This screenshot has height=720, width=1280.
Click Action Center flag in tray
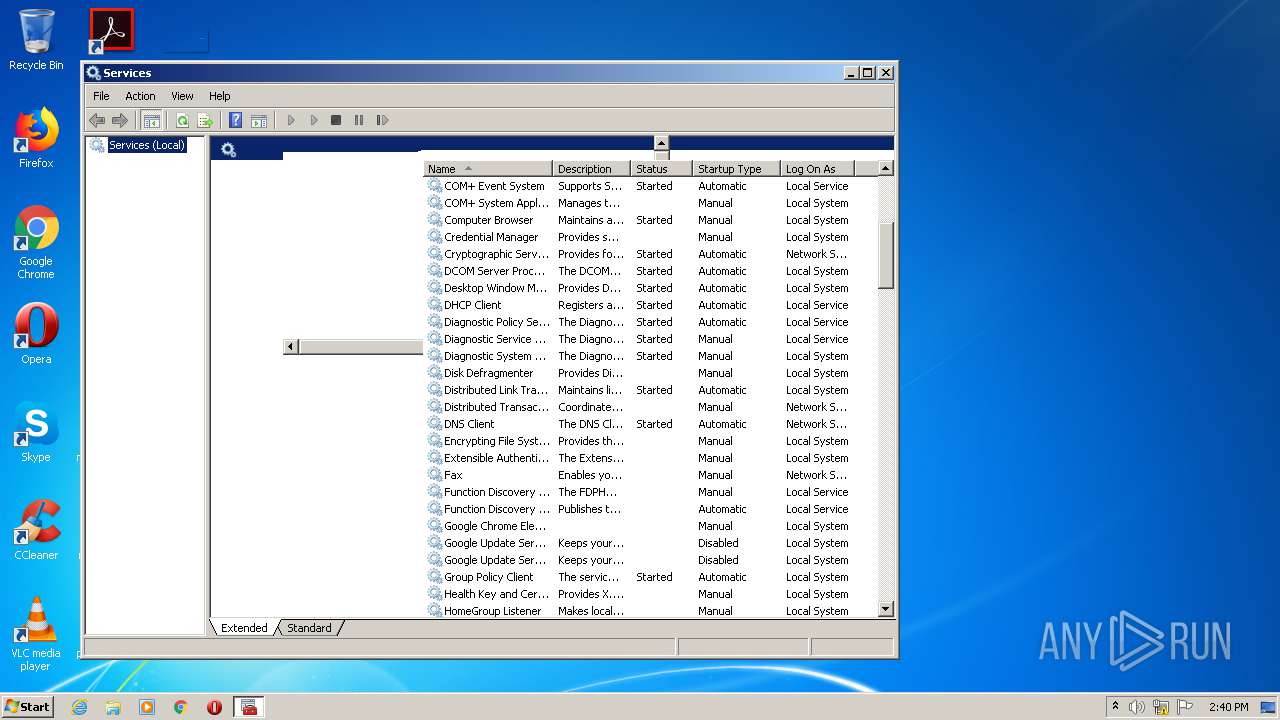(x=1185, y=707)
